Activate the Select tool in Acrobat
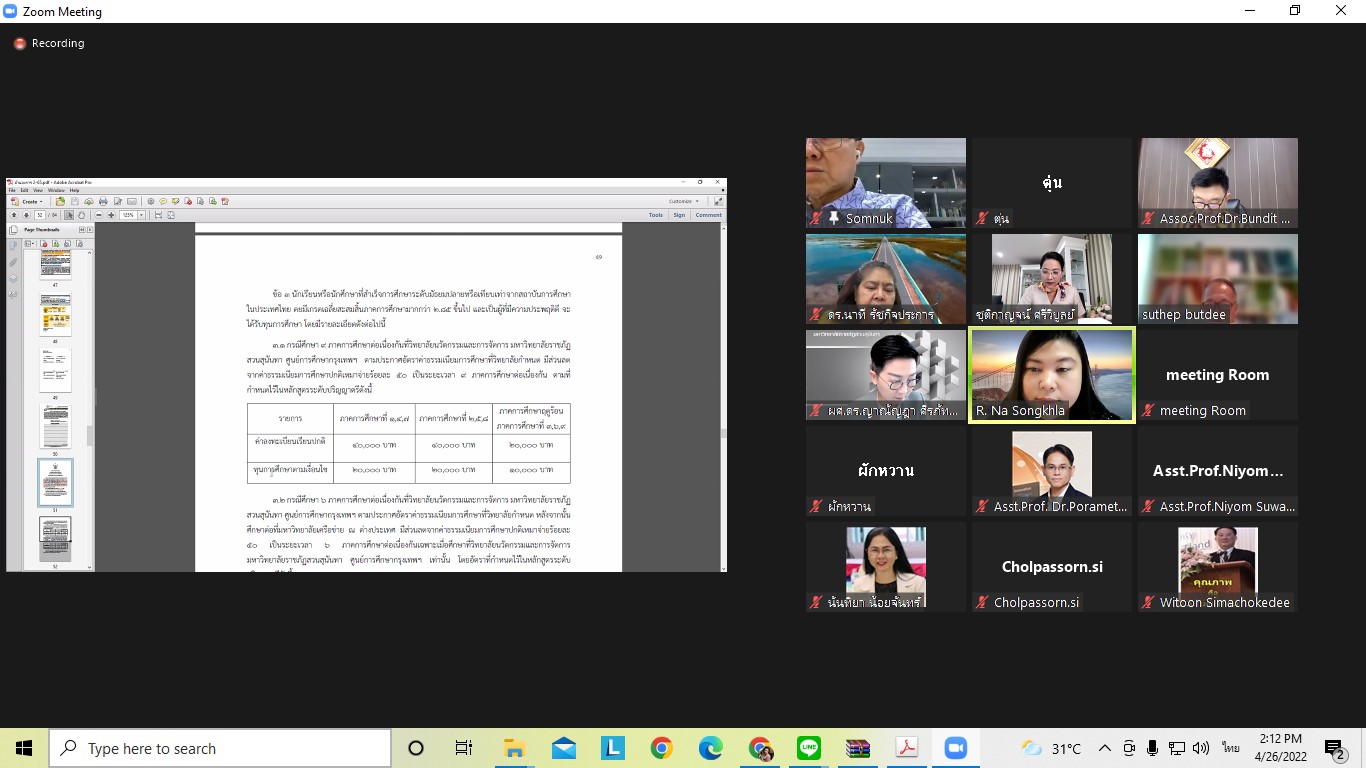 (x=69, y=215)
